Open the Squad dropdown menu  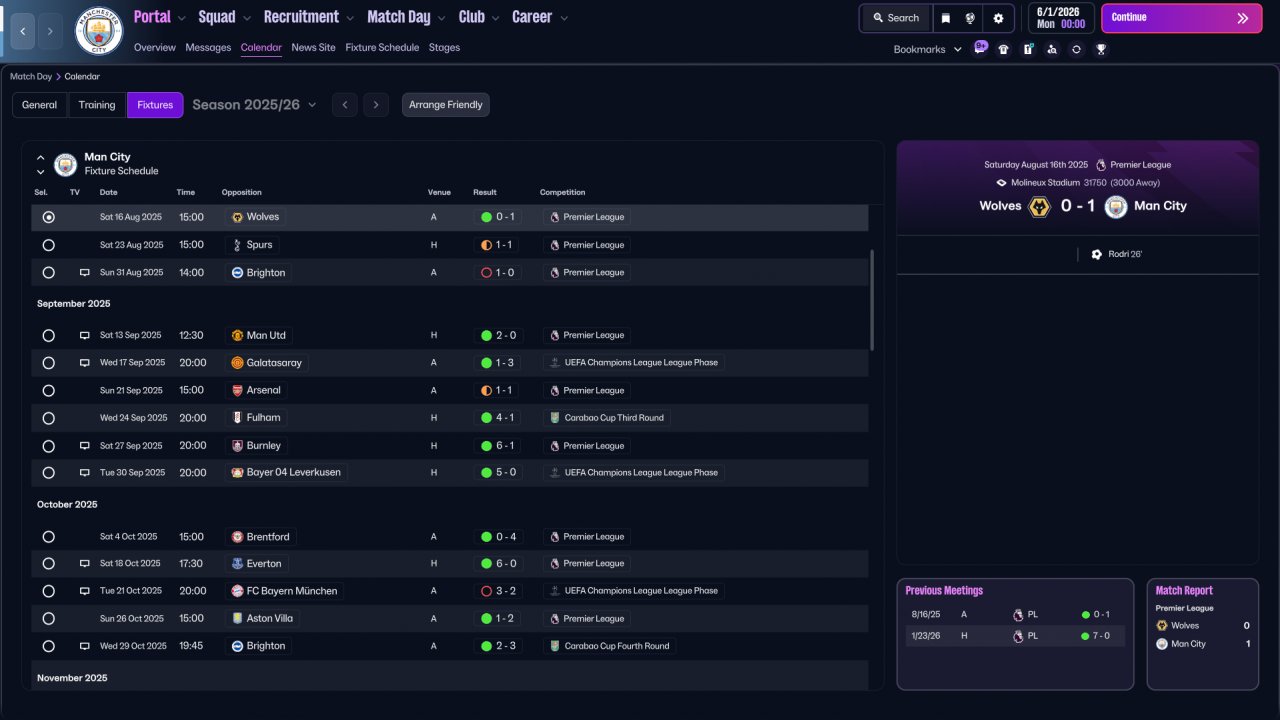224,17
